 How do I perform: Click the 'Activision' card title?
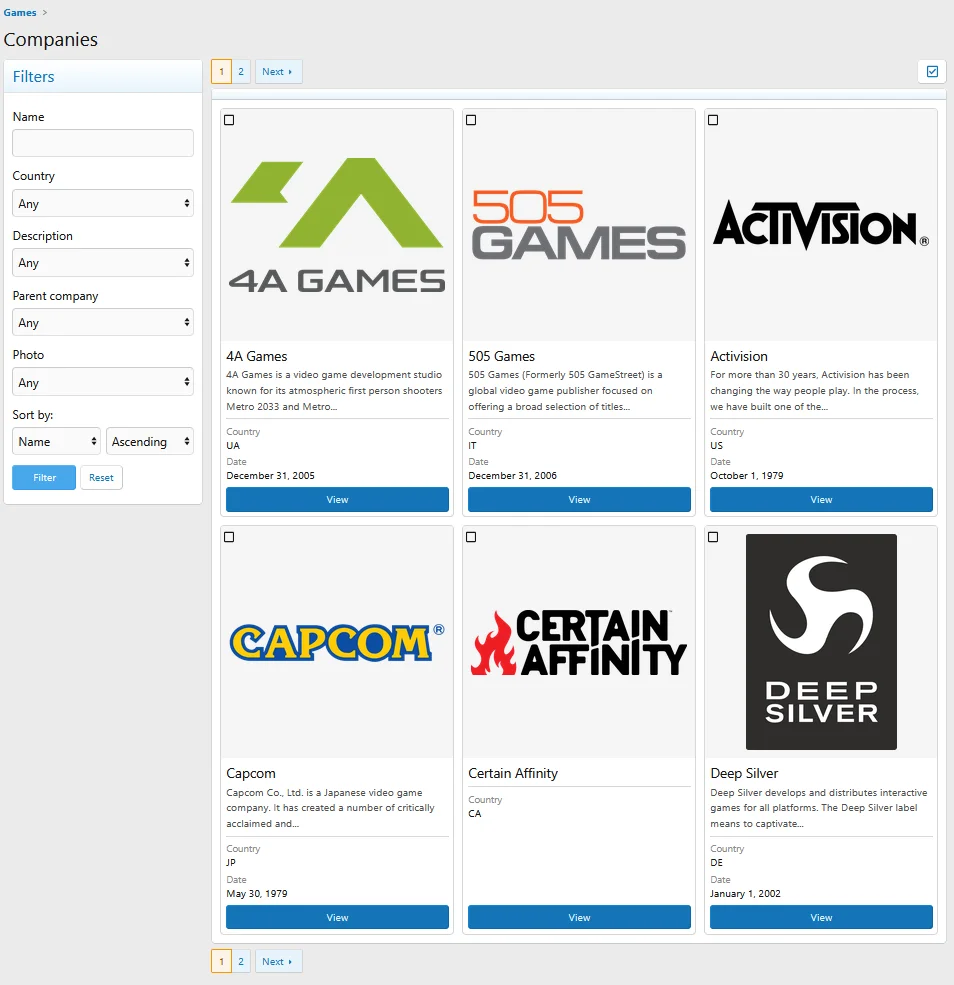[739, 356]
